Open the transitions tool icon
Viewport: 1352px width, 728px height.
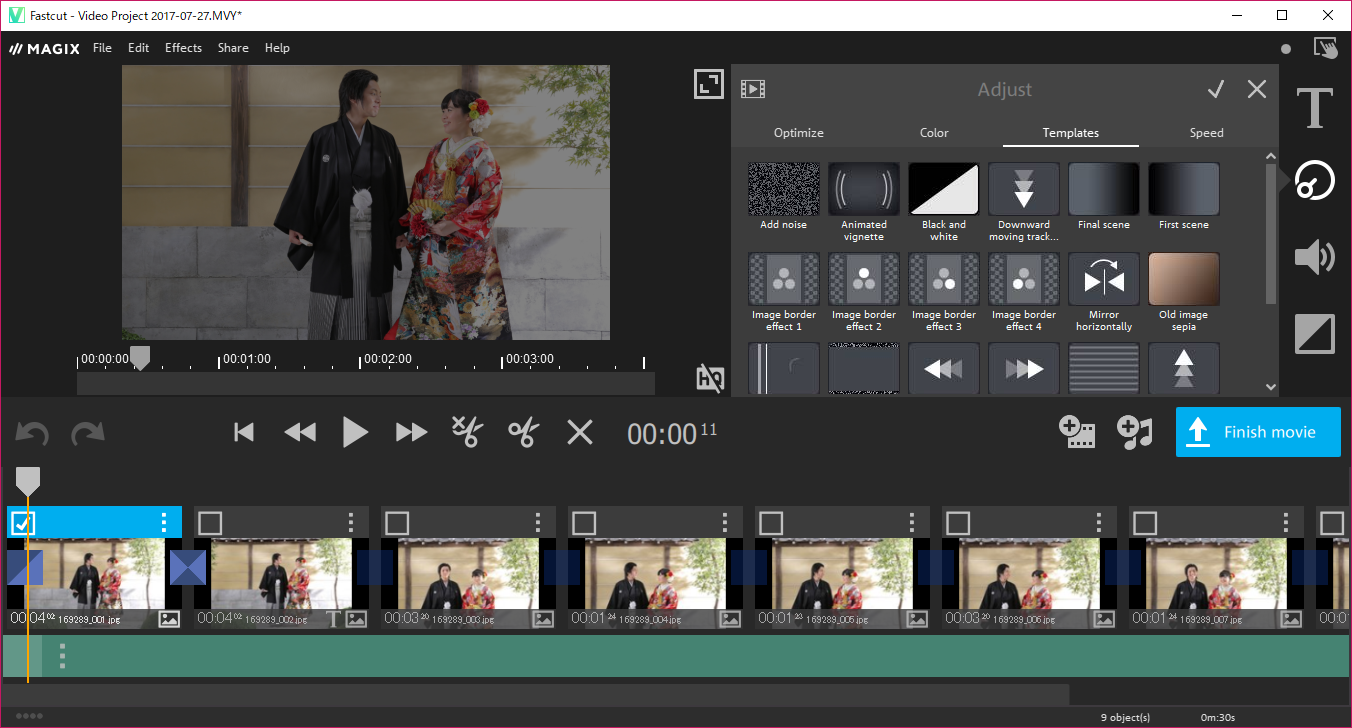tap(1315, 334)
